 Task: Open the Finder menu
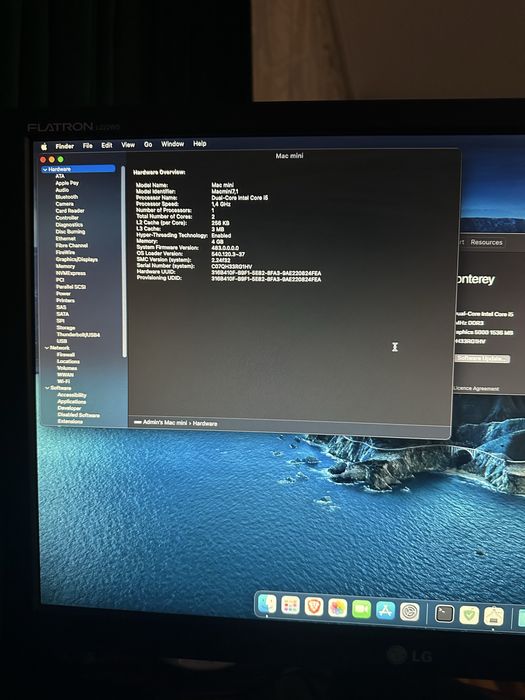(x=65, y=146)
